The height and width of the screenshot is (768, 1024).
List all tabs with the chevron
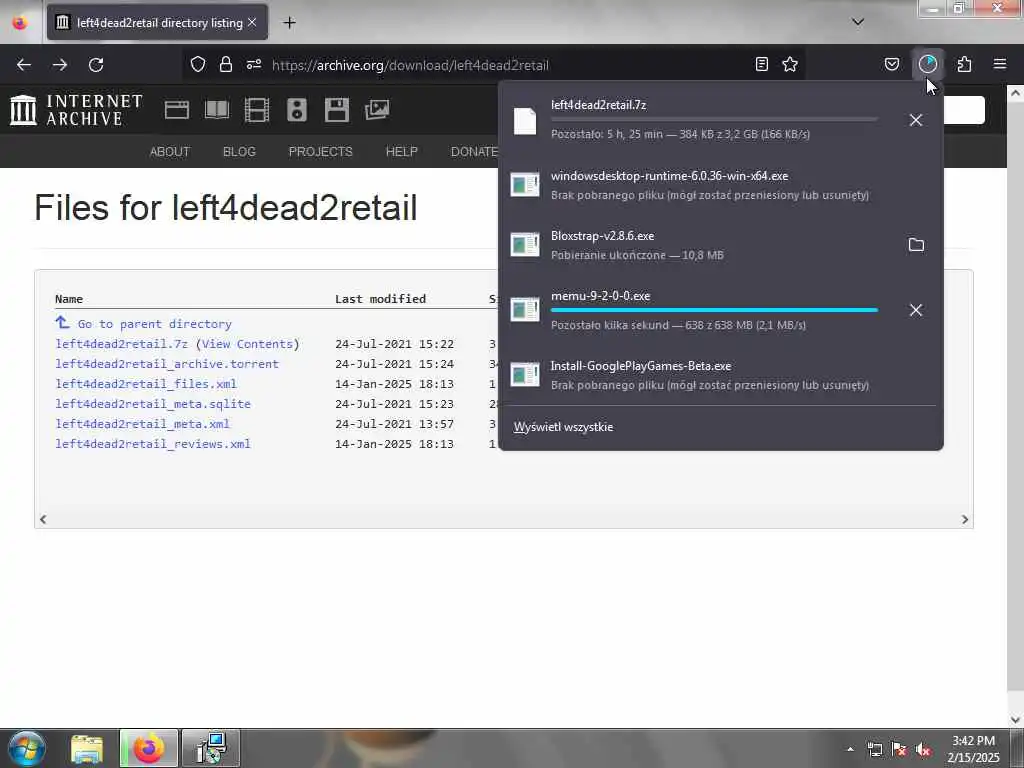pyautogui.click(x=858, y=22)
